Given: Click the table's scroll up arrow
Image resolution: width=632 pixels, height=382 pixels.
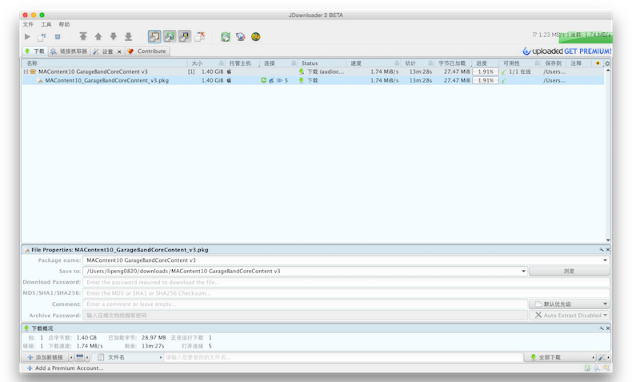Looking at the screenshot, I should click(x=608, y=70).
